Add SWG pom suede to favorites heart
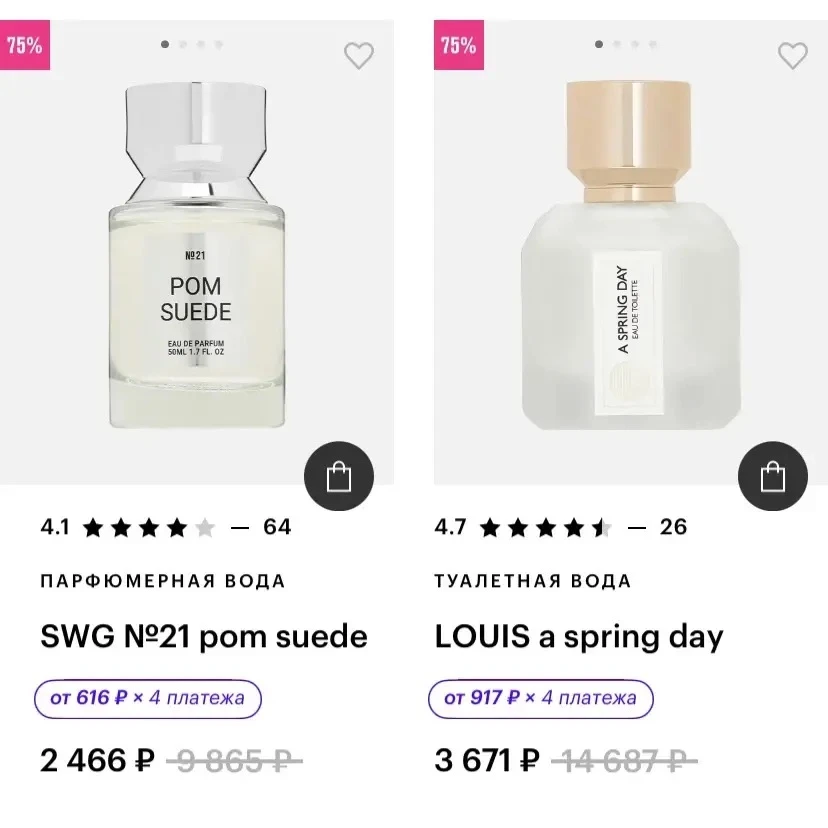Image resolution: width=828 pixels, height=828 pixels. click(359, 55)
